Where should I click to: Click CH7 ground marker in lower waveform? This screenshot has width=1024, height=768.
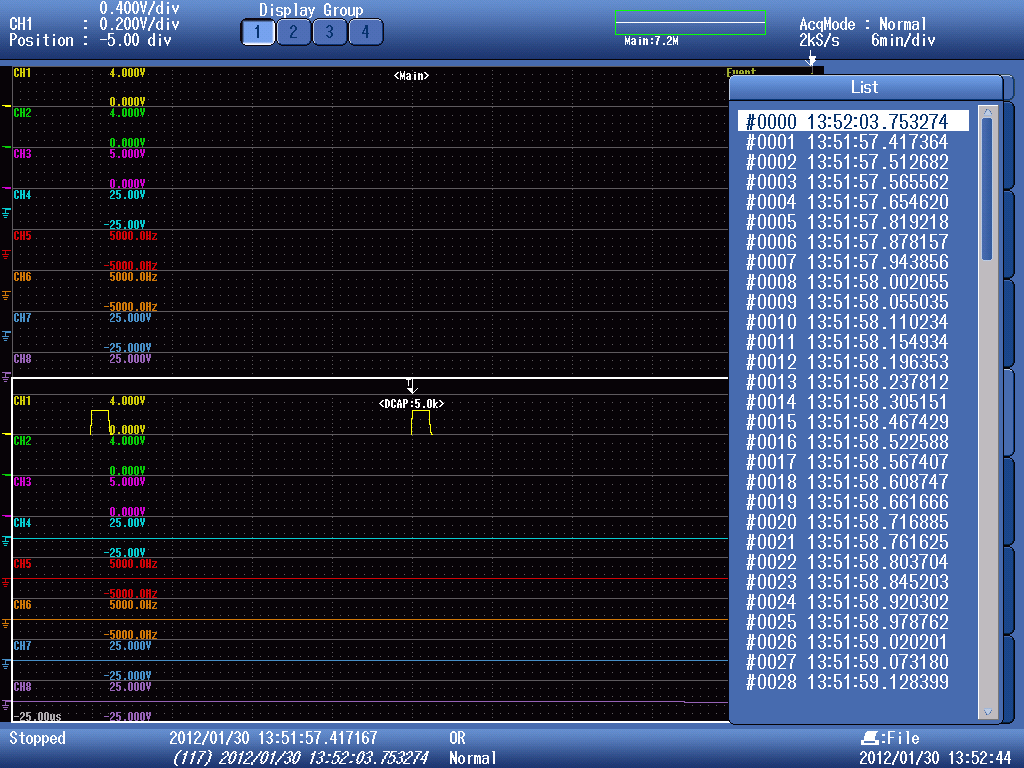tap(6, 663)
